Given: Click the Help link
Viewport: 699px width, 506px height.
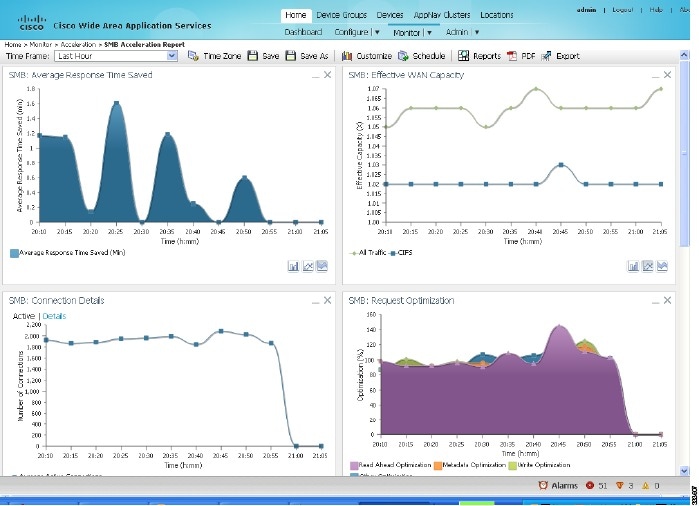Looking at the screenshot, I should click(656, 10).
